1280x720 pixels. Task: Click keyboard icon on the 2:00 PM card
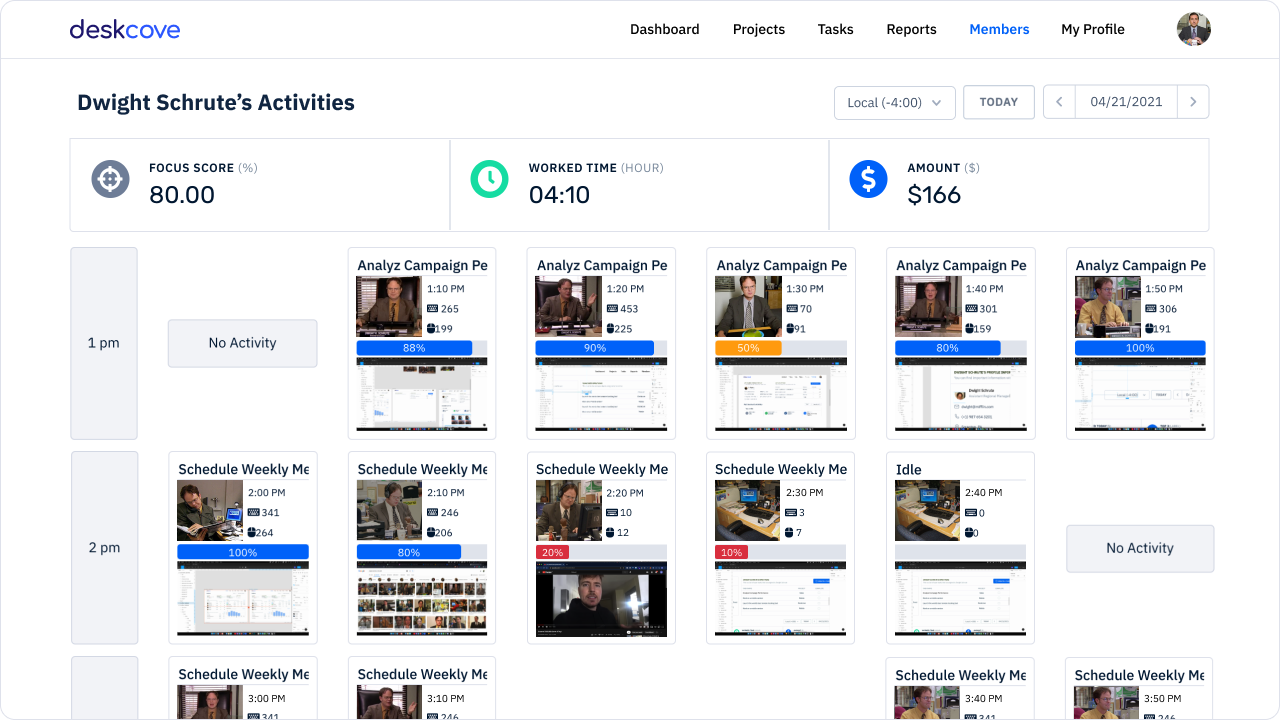click(x=254, y=513)
